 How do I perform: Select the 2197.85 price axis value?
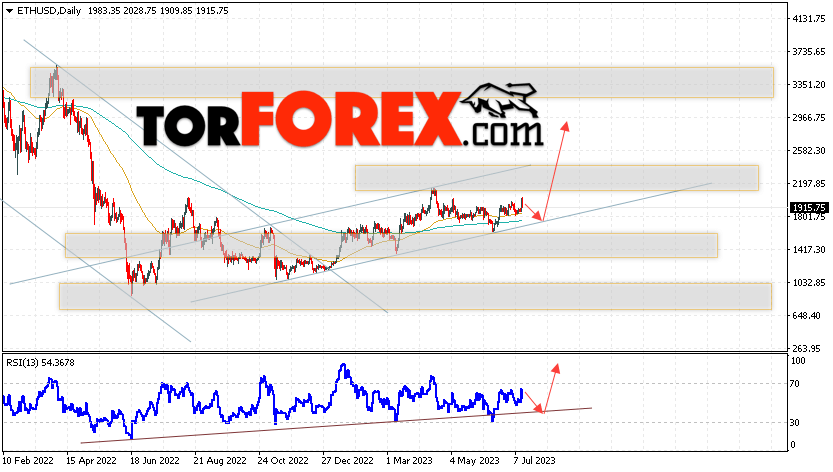pos(809,183)
